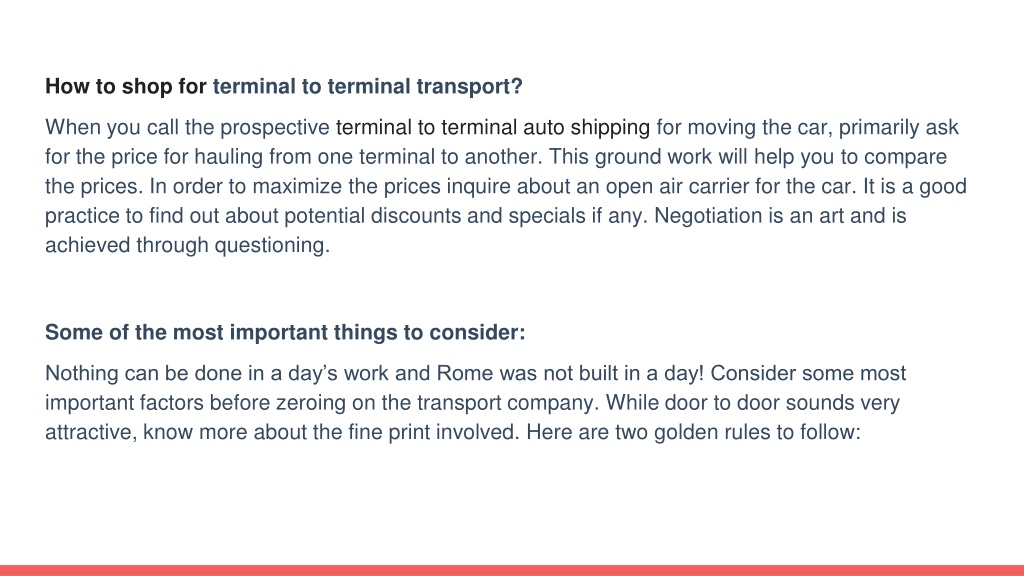
Task: Click the "How to shop for" heading text
Action: point(126,86)
